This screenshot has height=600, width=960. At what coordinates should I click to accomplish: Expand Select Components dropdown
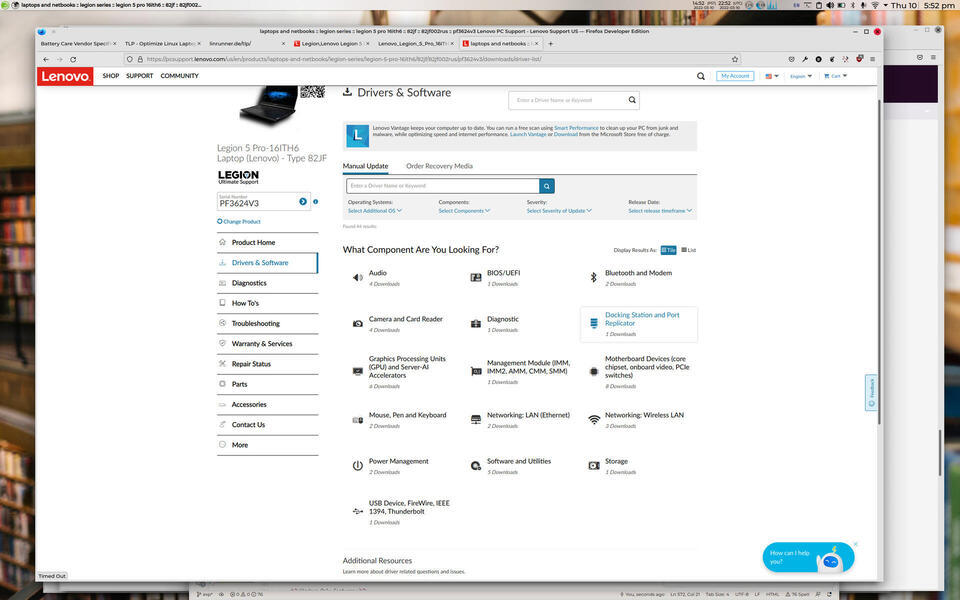pyautogui.click(x=464, y=211)
